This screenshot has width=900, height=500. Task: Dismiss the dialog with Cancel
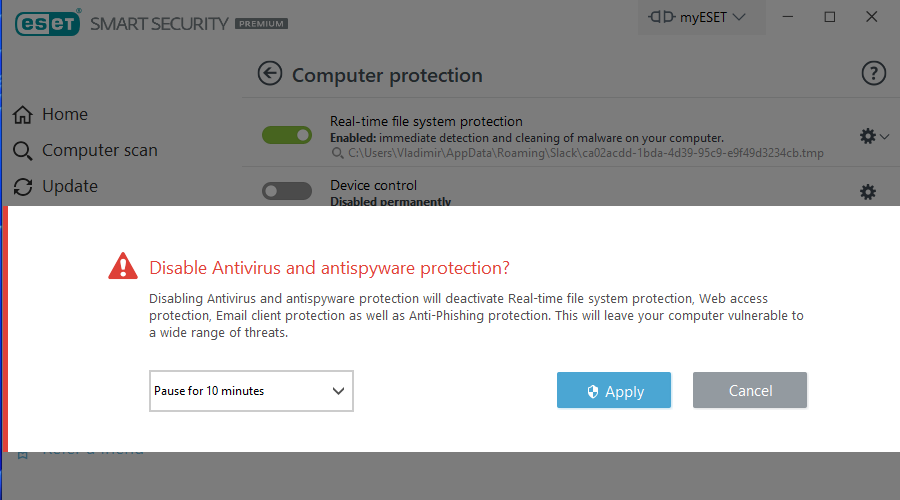750,391
